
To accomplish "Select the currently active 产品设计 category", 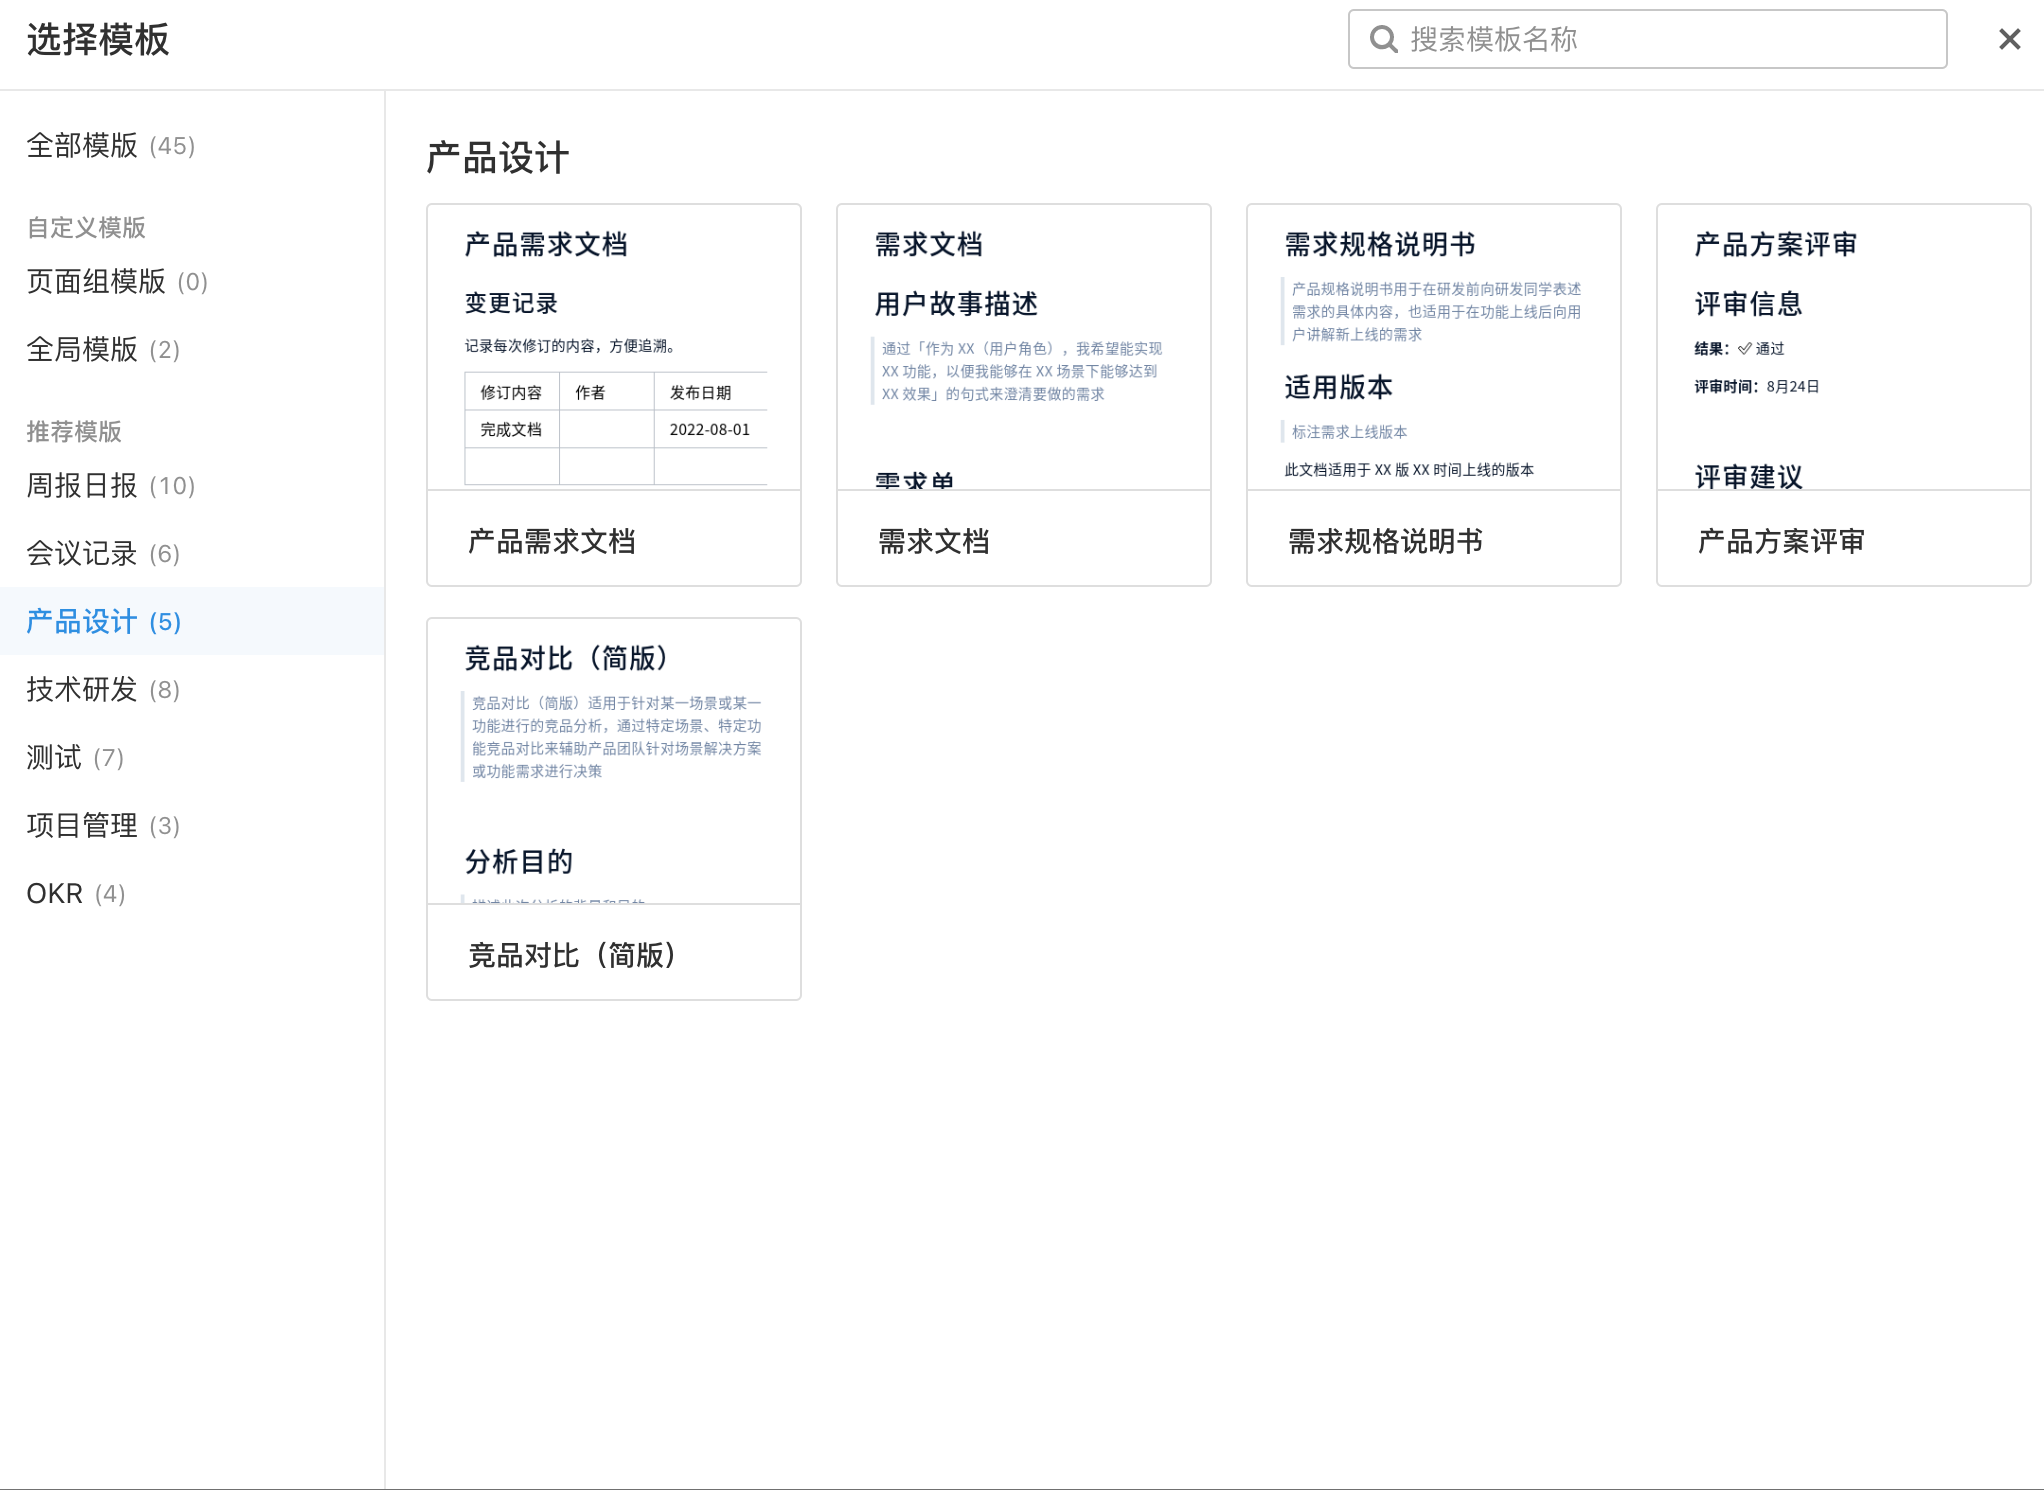I will click(x=101, y=621).
